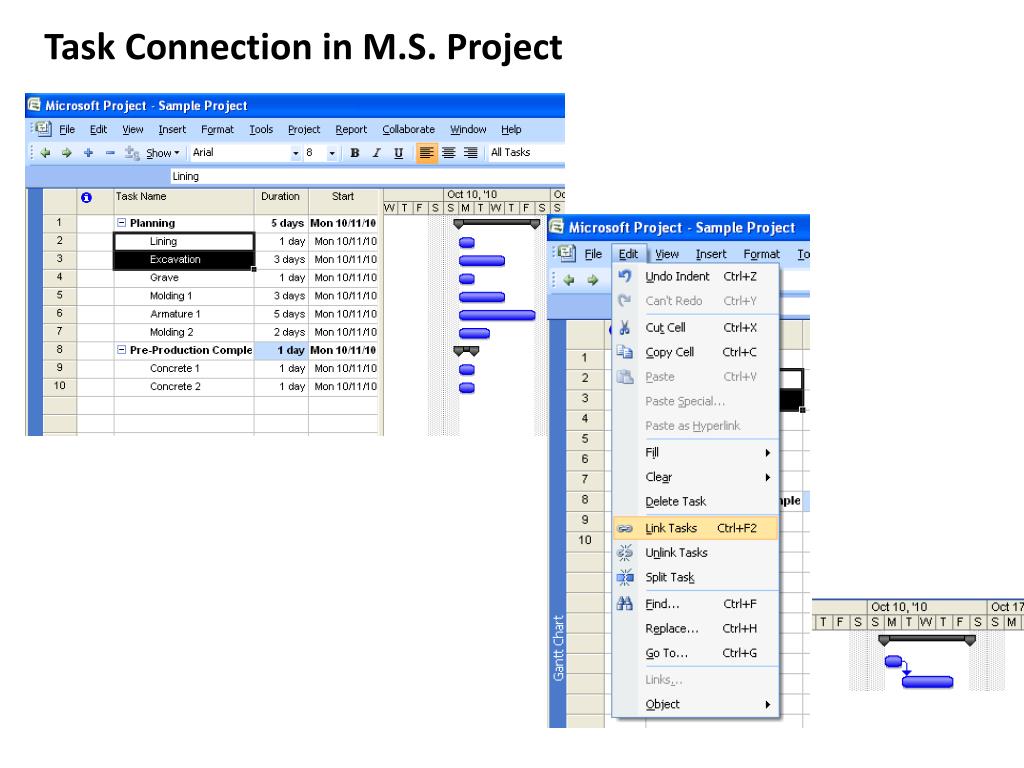
Task: Click the linked Excavation bar in small chart
Action: tap(927, 682)
